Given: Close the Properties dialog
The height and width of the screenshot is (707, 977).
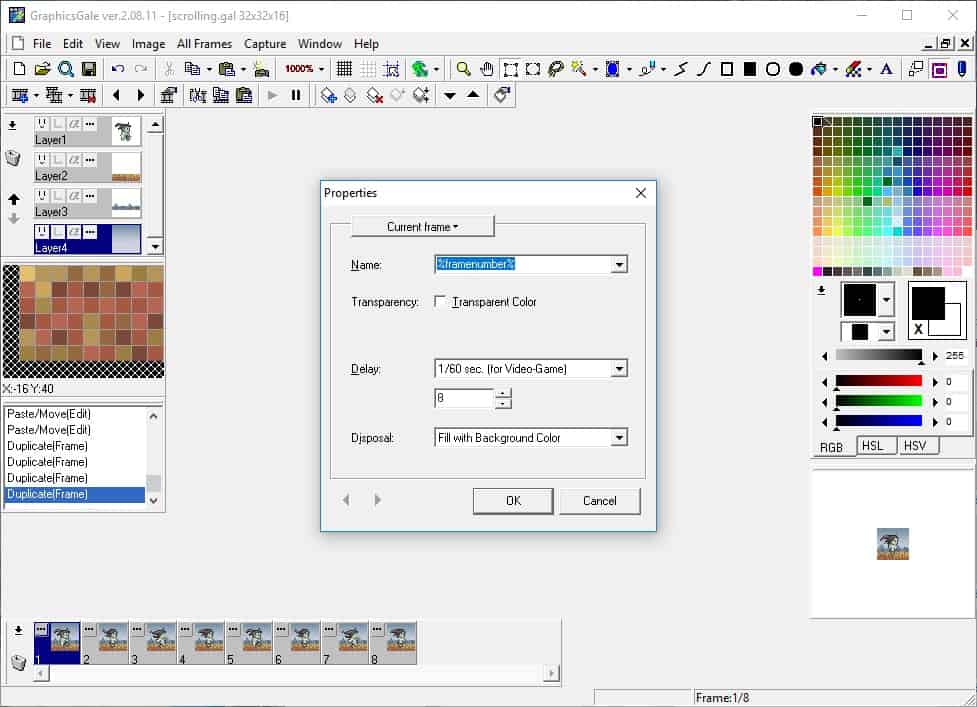Looking at the screenshot, I should point(641,193).
